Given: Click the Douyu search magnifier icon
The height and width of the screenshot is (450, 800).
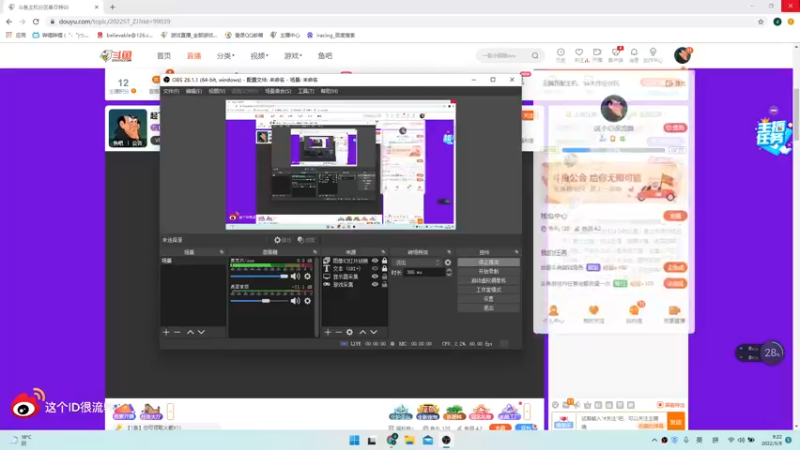Looking at the screenshot, I should tap(535, 56).
